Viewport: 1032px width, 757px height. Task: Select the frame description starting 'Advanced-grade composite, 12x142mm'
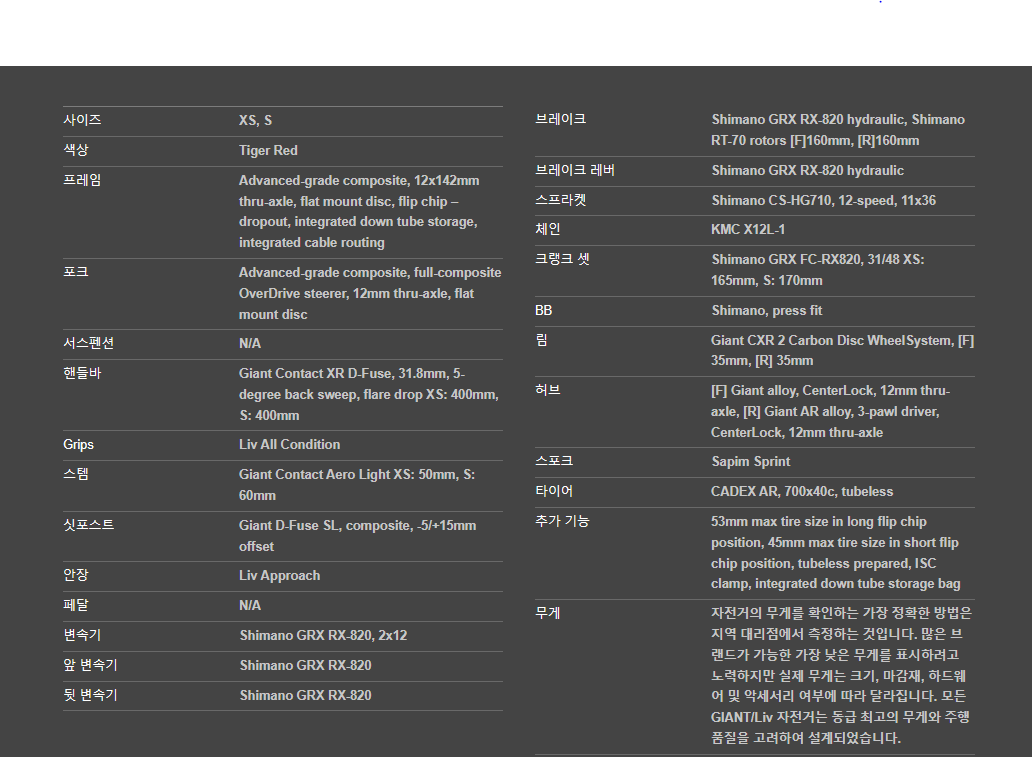[359, 211]
